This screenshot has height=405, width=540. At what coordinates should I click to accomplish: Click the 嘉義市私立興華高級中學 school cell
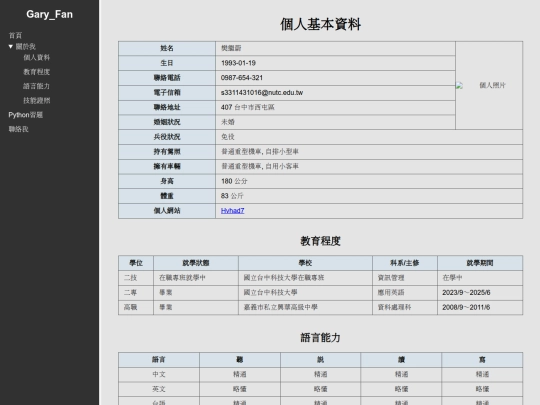point(305,308)
